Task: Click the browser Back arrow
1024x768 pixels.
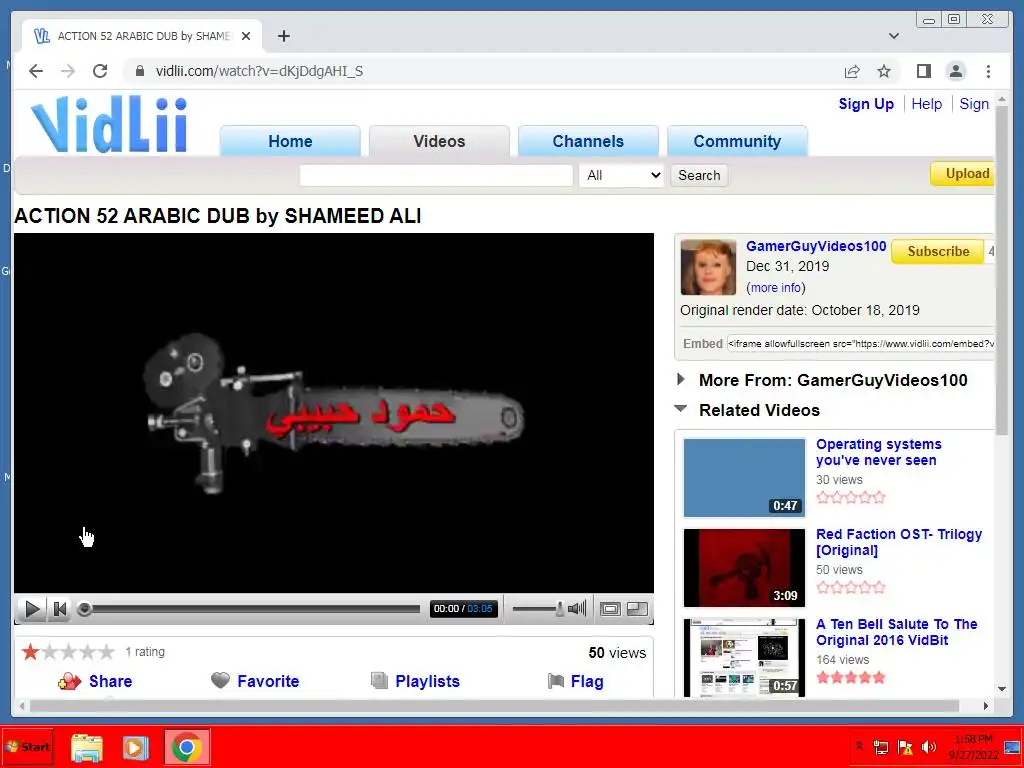Action: click(36, 71)
